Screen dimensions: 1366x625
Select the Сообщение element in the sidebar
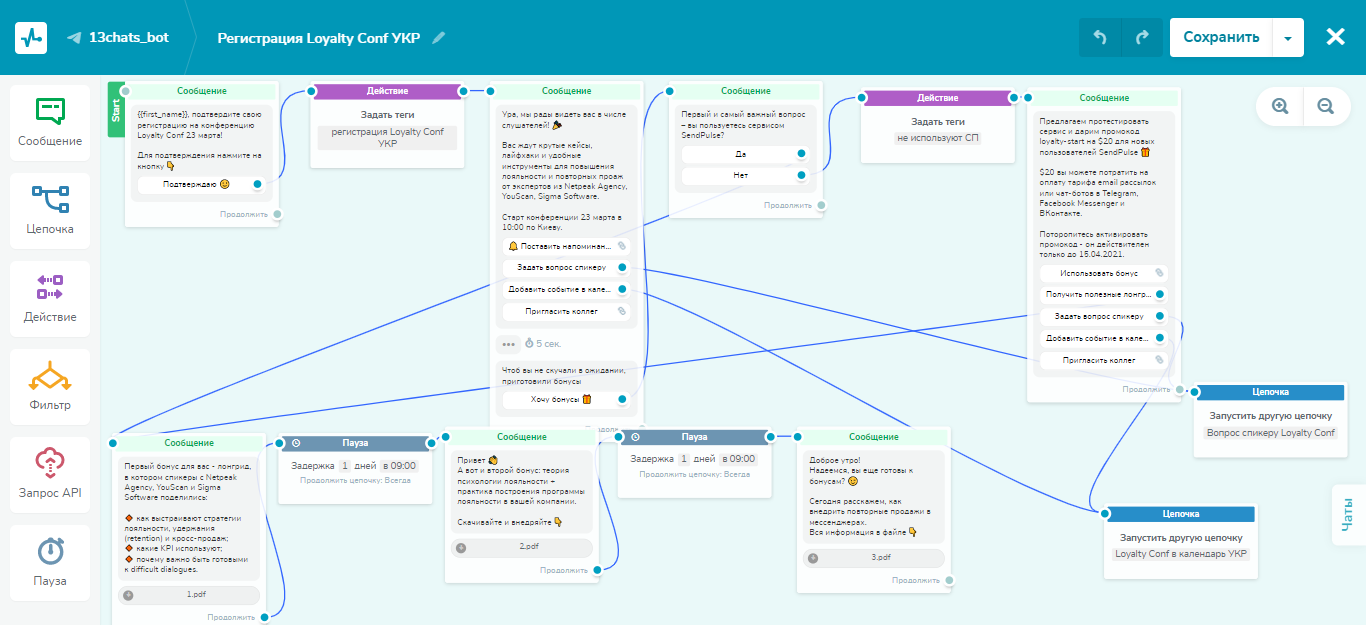(x=50, y=122)
